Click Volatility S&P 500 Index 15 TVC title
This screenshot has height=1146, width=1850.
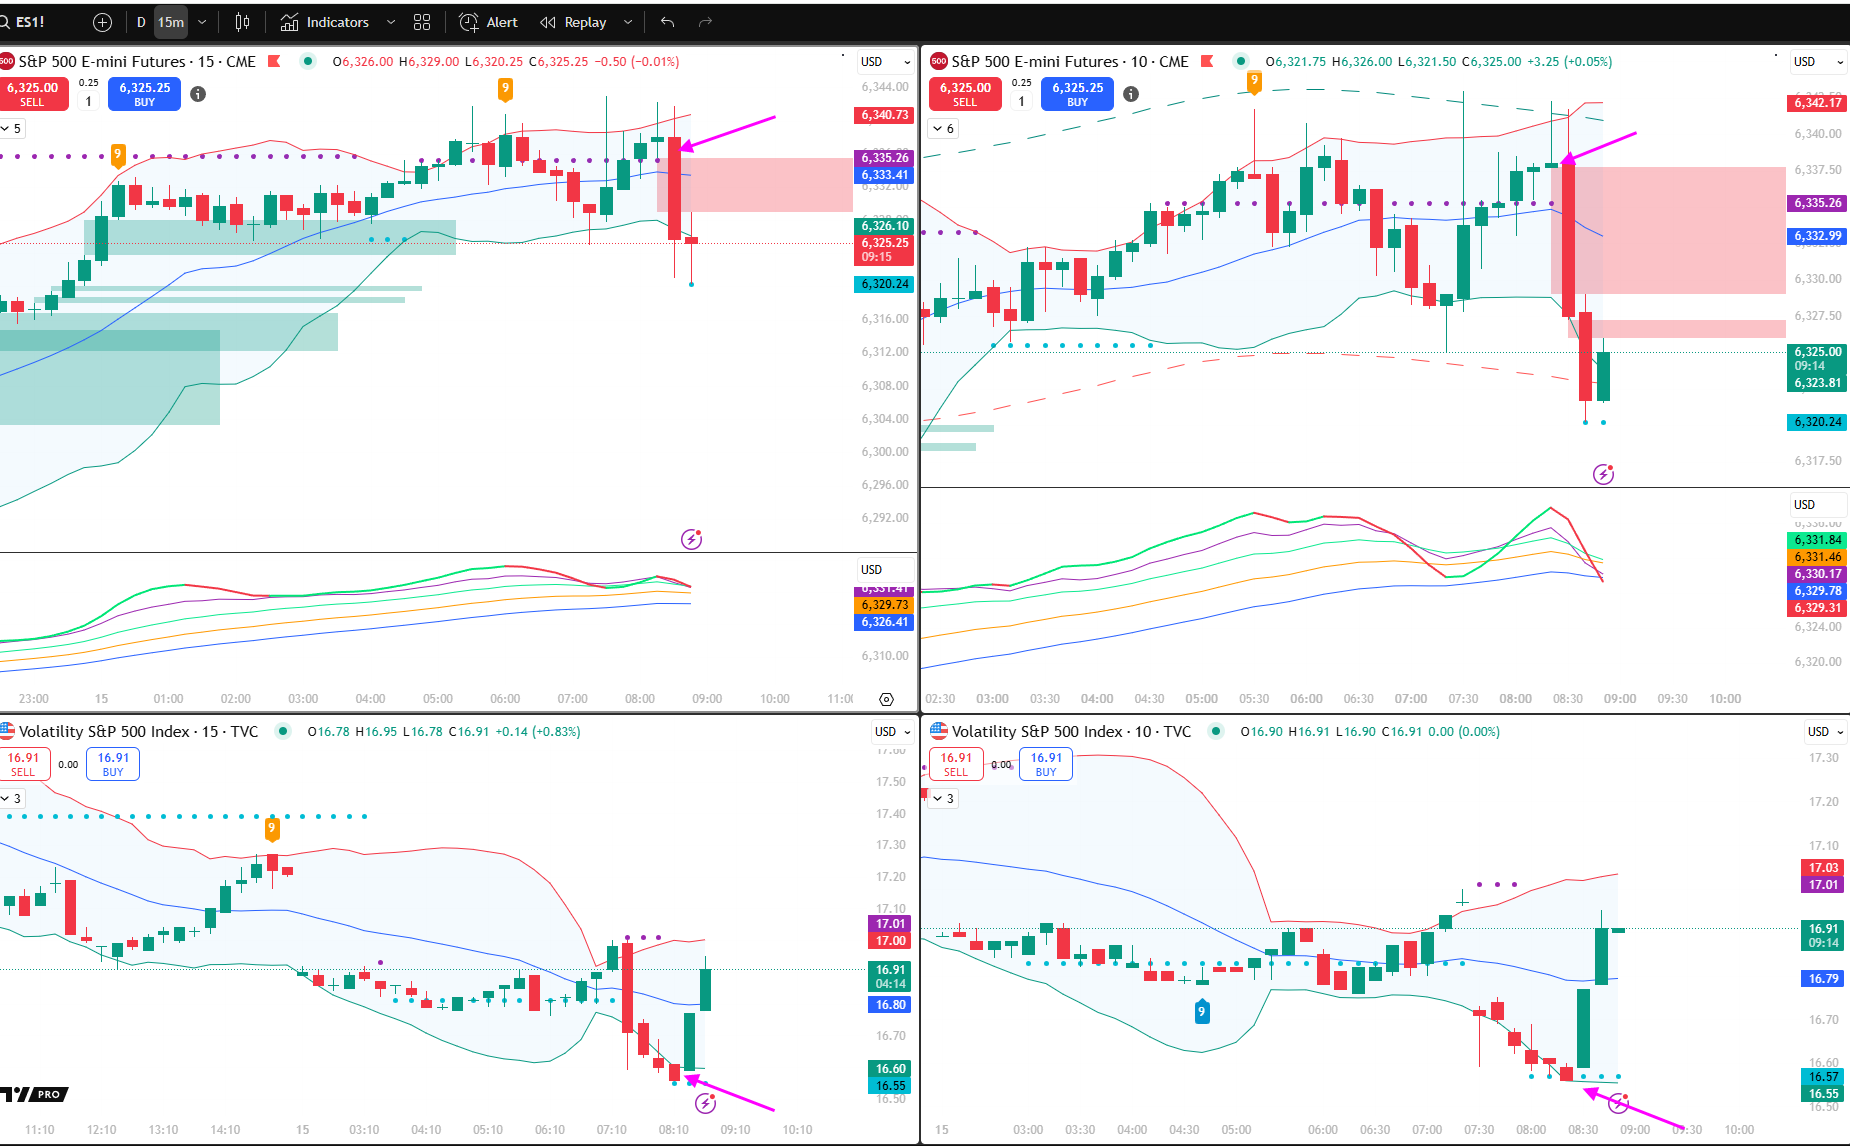tap(138, 732)
